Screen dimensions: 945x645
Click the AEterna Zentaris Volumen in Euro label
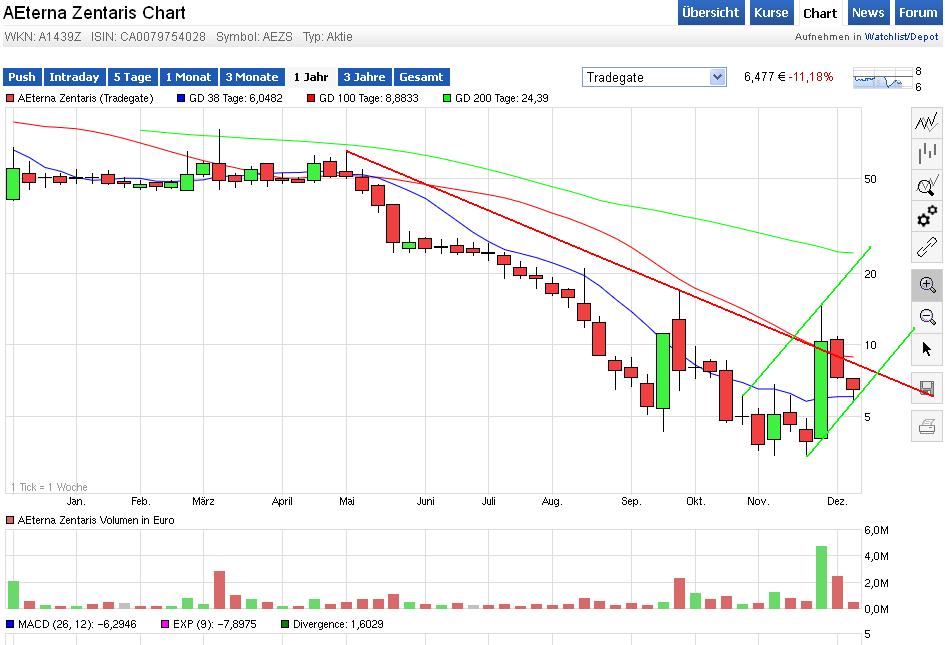tap(96, 520)
